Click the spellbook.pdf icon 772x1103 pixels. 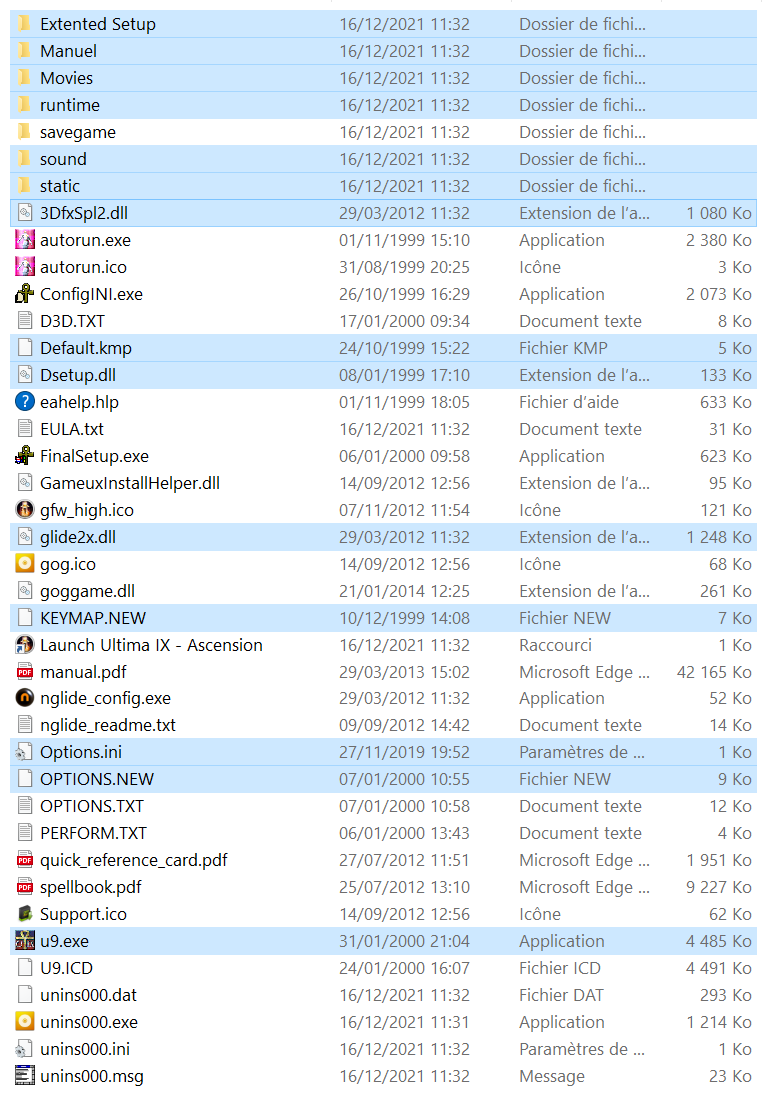pos(25,887)
